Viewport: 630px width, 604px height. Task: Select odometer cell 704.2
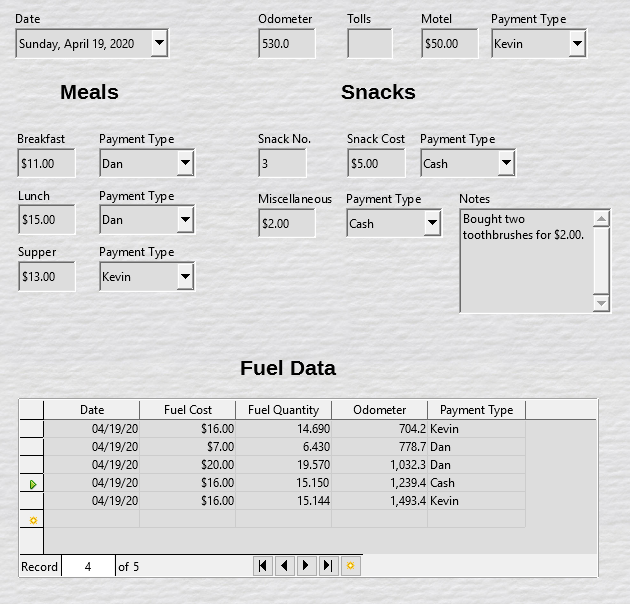[x=380, y=429]
